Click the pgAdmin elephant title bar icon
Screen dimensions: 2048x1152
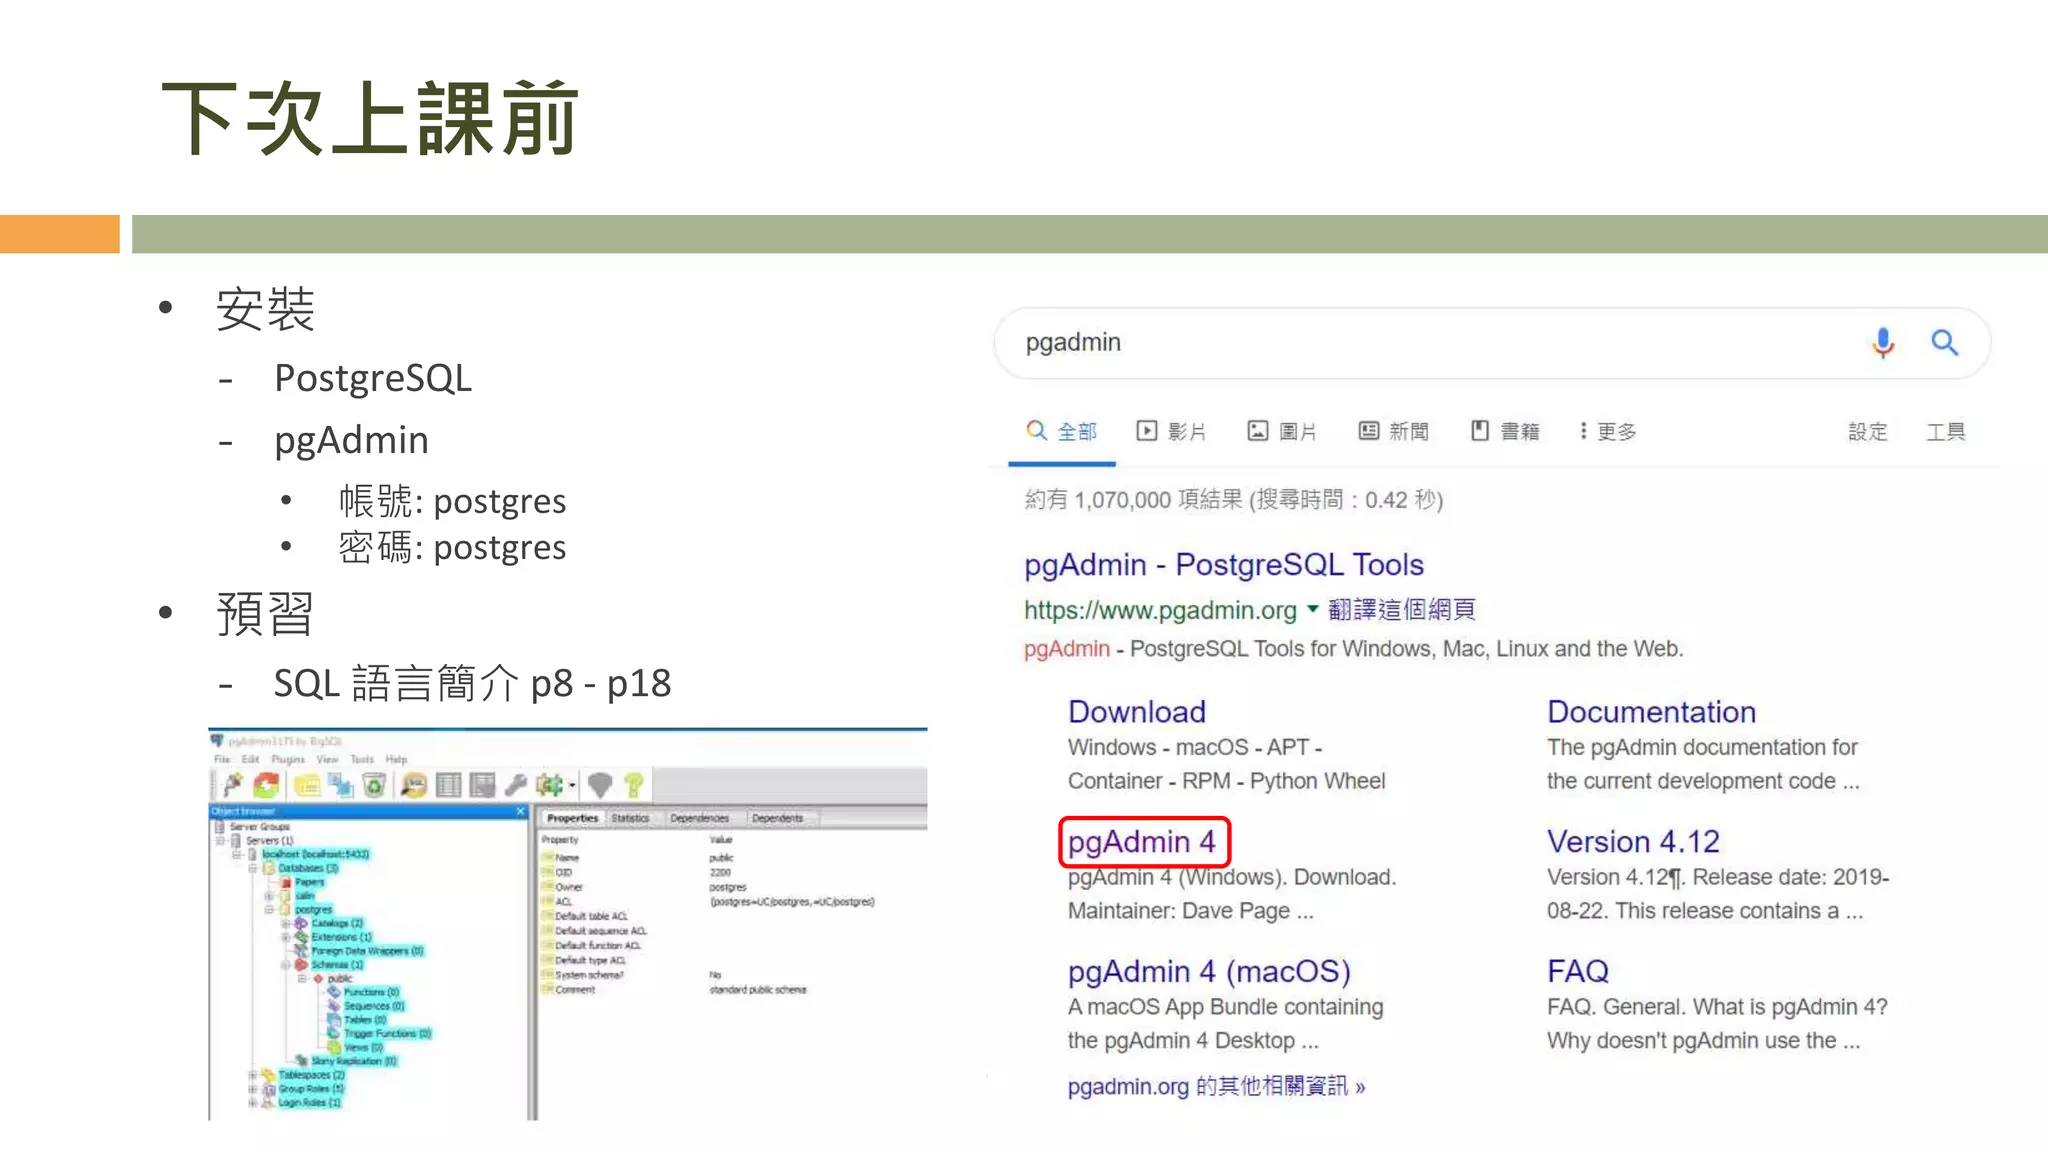pos(217,741)
